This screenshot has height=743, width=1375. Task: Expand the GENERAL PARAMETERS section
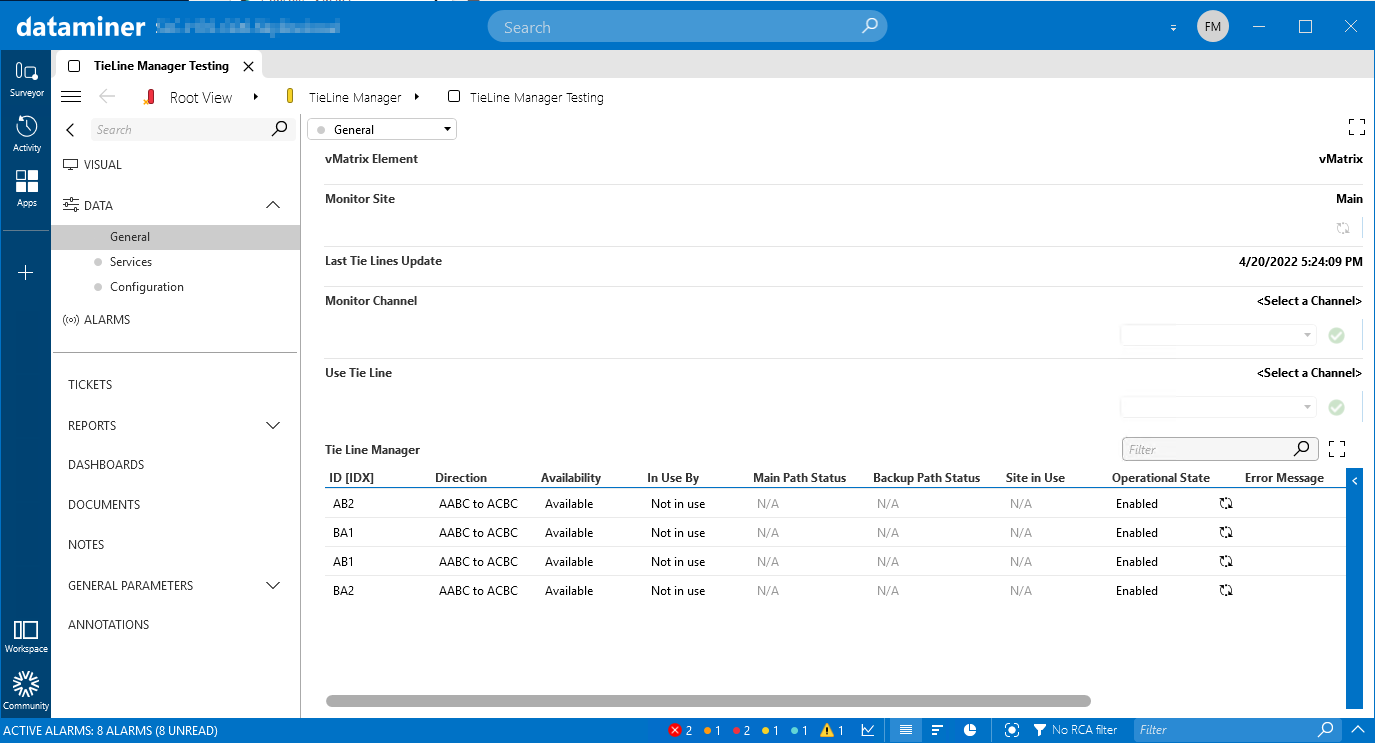pos(272,586)
